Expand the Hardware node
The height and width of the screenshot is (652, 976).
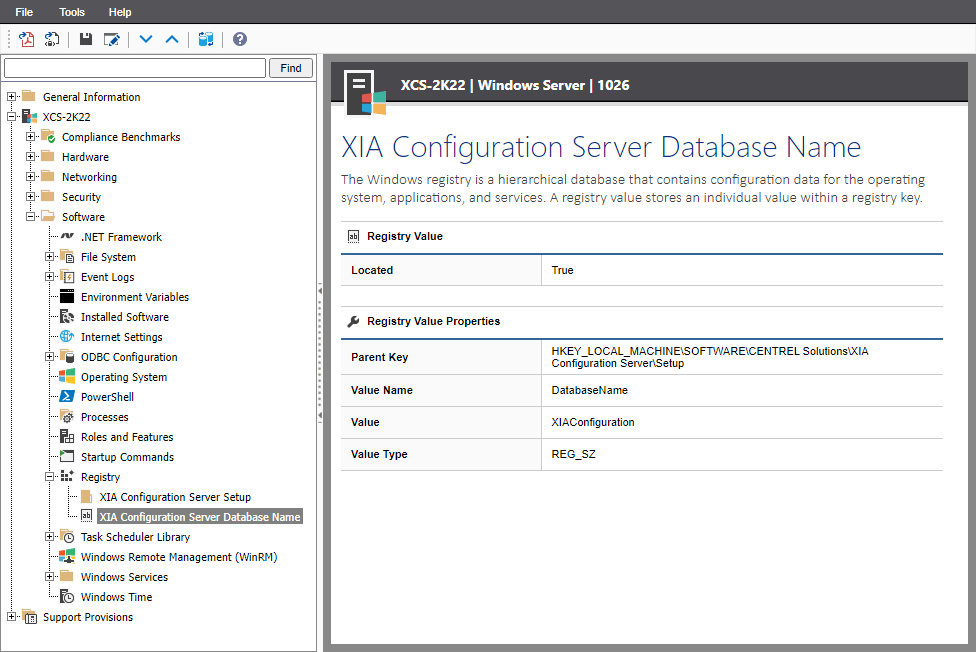[30, 156]
